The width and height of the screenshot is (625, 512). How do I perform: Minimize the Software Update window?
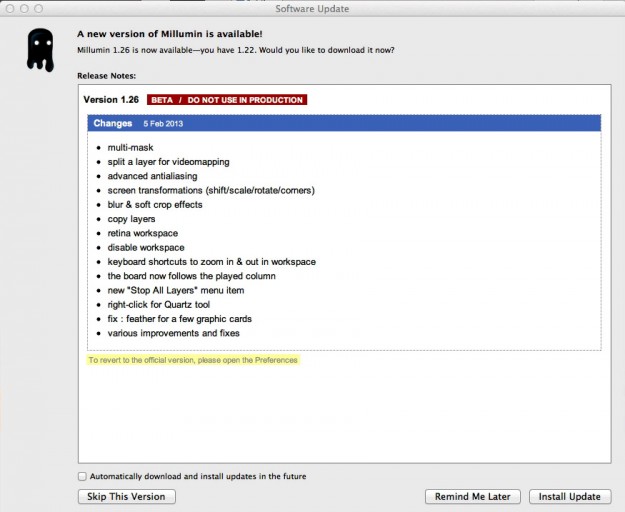pos(24,7)
